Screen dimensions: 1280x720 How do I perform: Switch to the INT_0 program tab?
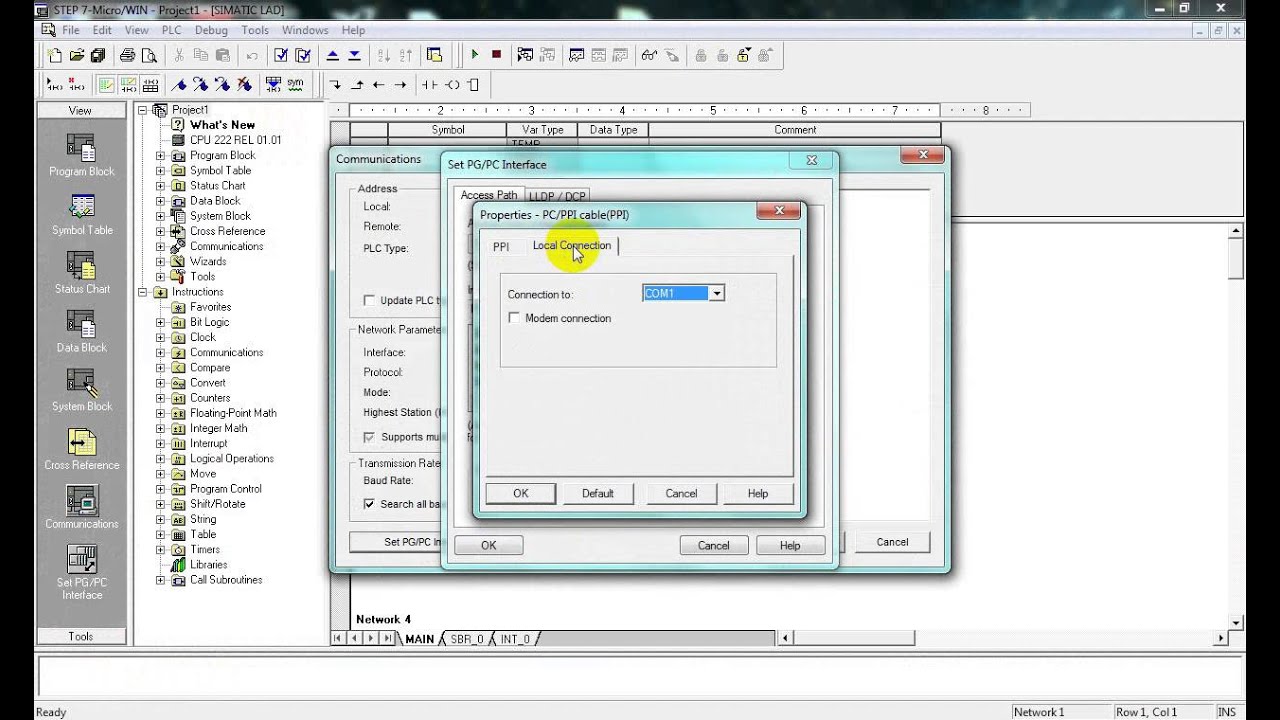[x=515, y=639]
